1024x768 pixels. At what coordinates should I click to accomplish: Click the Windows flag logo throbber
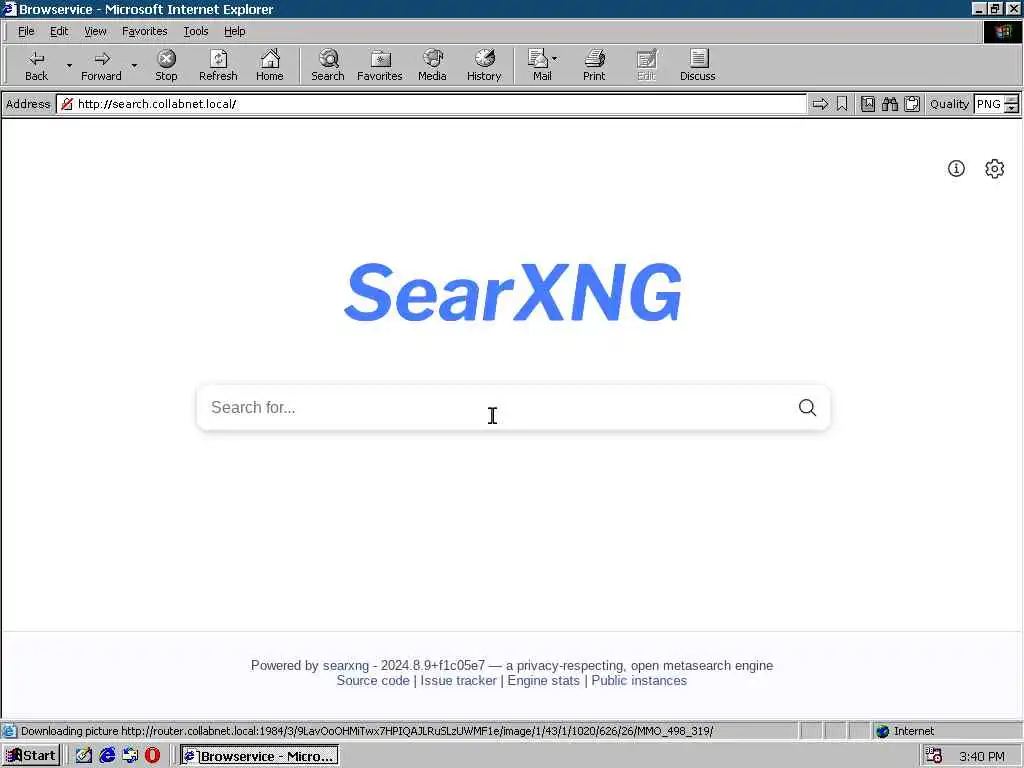(x=1002, y=32)
